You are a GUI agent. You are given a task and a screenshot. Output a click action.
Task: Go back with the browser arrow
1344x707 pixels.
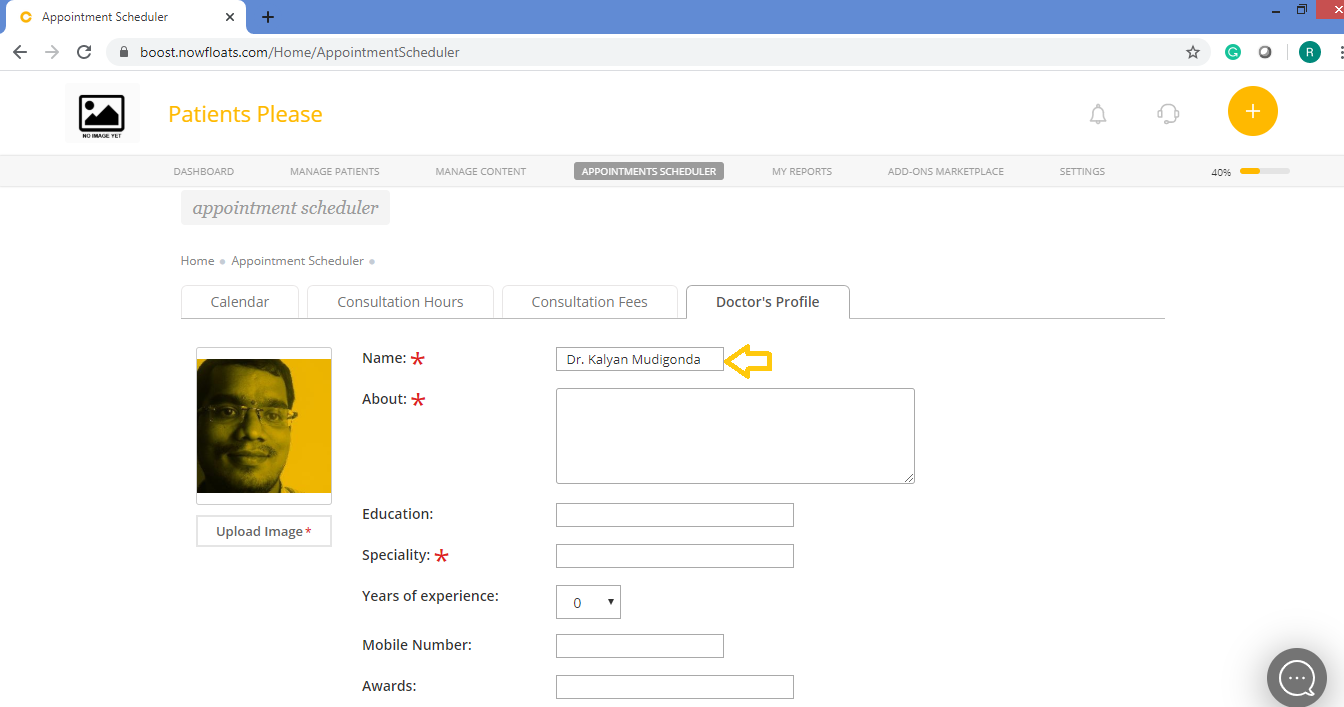[20, 52]
